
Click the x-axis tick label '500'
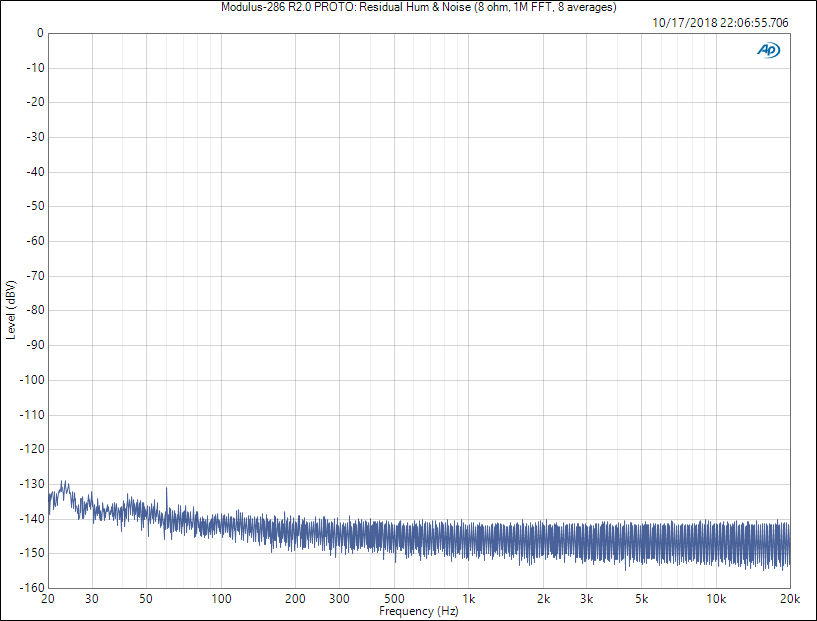pos(394,599)
